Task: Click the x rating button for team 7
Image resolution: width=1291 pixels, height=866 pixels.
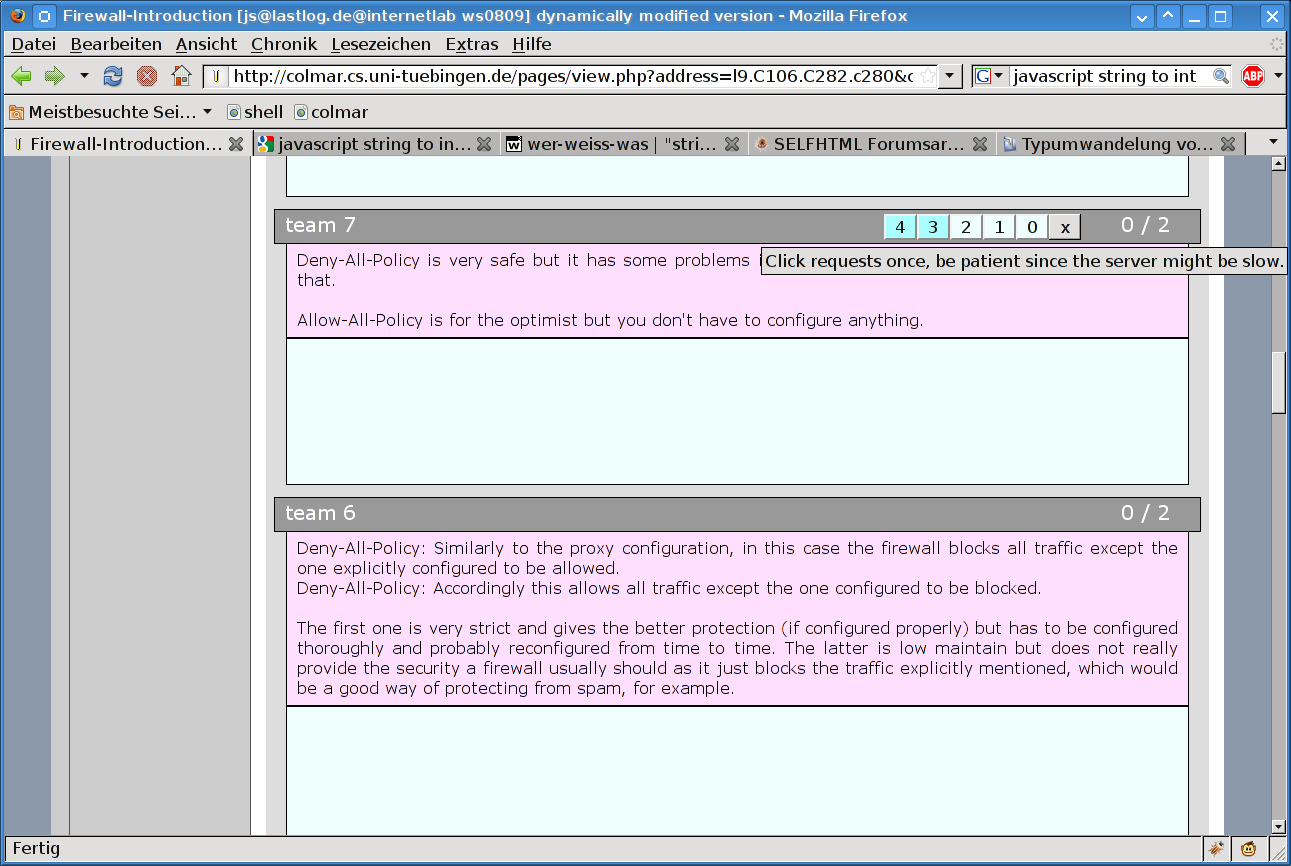Action: 1065,227
